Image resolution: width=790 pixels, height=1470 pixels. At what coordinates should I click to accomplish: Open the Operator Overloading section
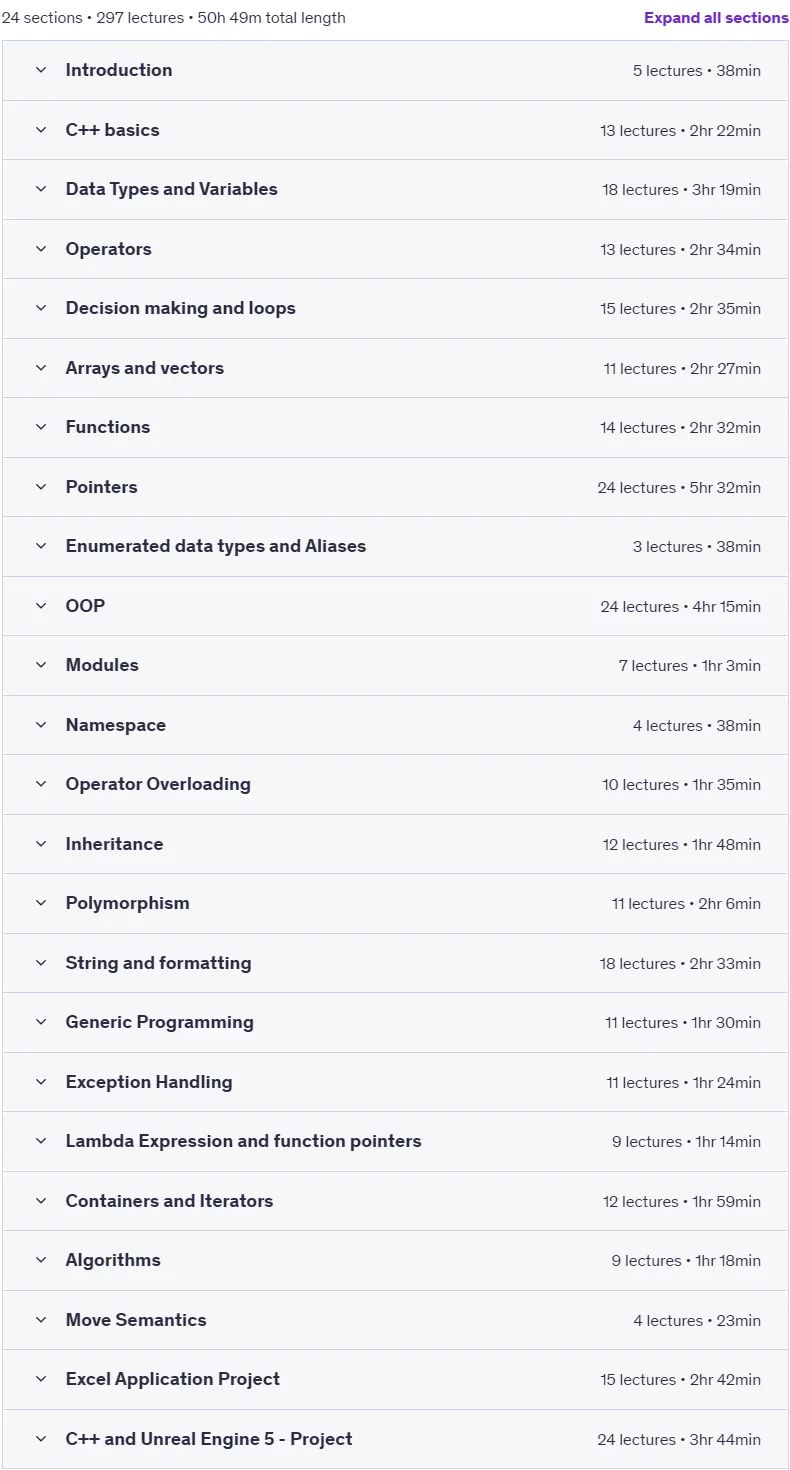coord(395,784)
